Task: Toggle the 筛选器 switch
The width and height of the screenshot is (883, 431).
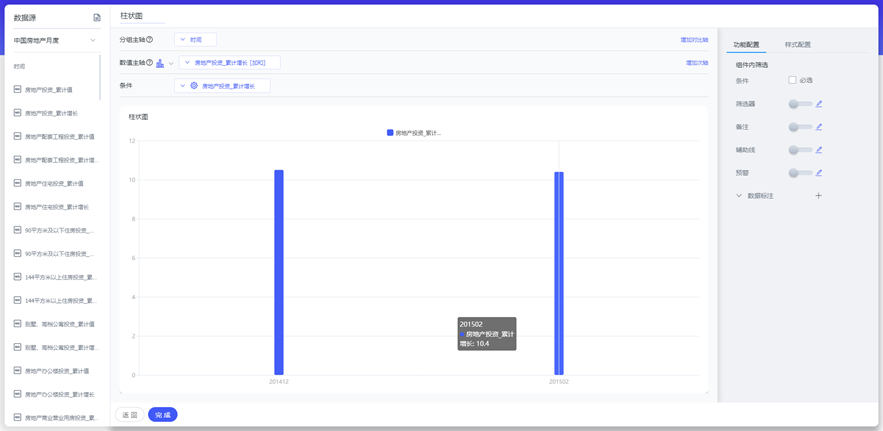Action: click(798, 104)
